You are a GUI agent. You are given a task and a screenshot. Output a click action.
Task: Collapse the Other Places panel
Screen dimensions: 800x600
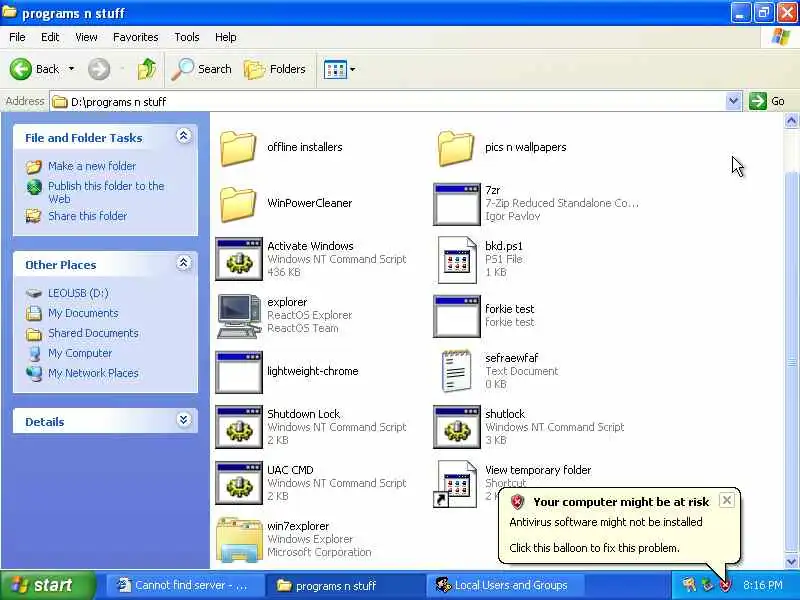(x=184, y=263)
